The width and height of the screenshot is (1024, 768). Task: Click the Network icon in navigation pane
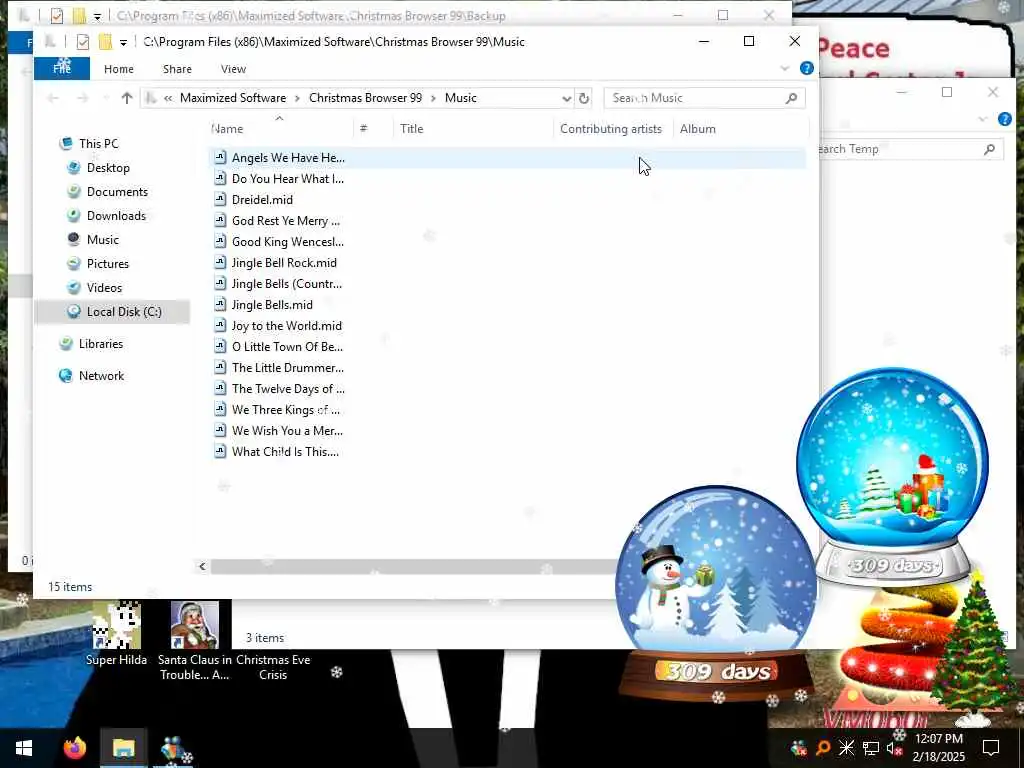click(65, 376)
